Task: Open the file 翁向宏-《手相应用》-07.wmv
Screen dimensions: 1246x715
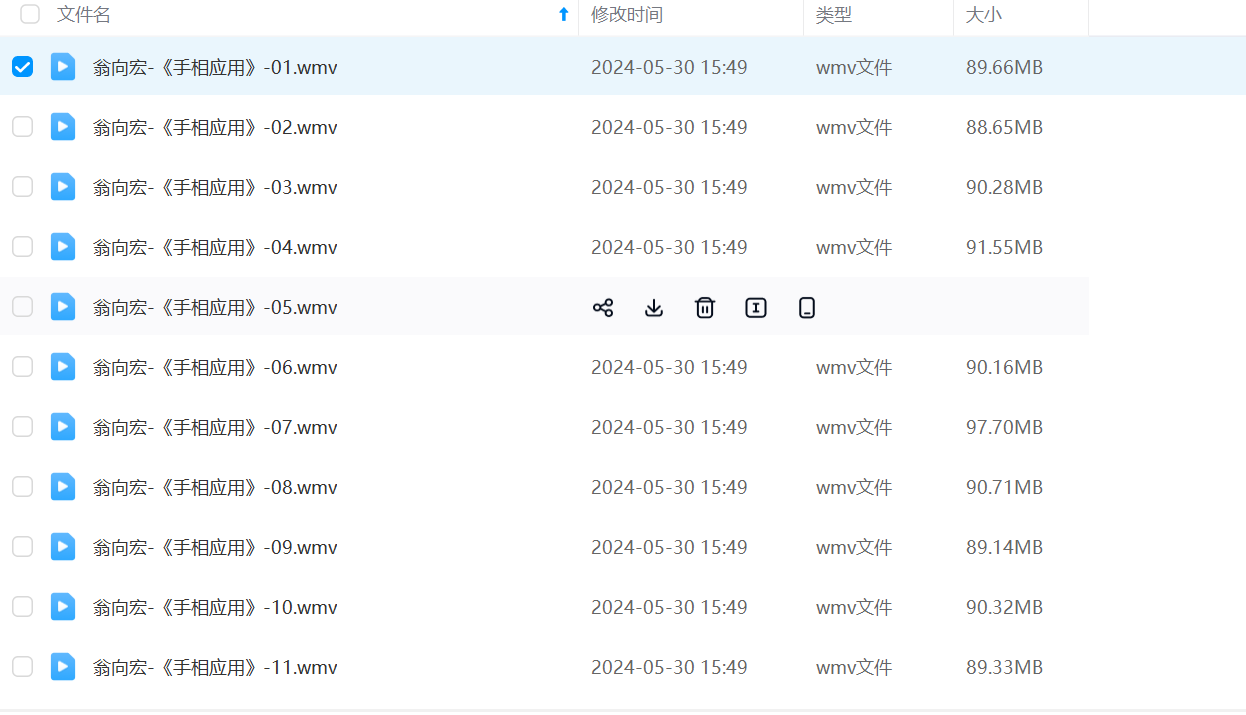Action: 215,428
